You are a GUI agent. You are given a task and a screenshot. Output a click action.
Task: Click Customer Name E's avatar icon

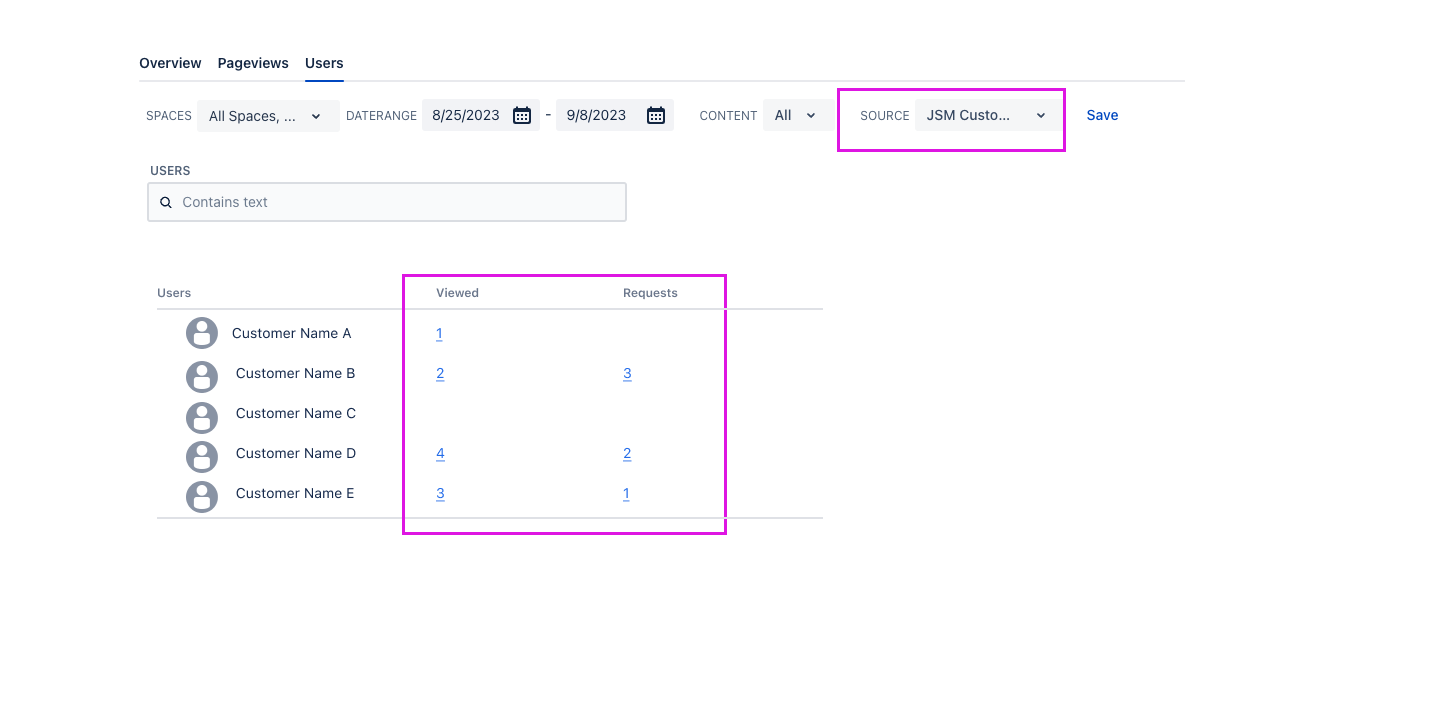(202, 497)
